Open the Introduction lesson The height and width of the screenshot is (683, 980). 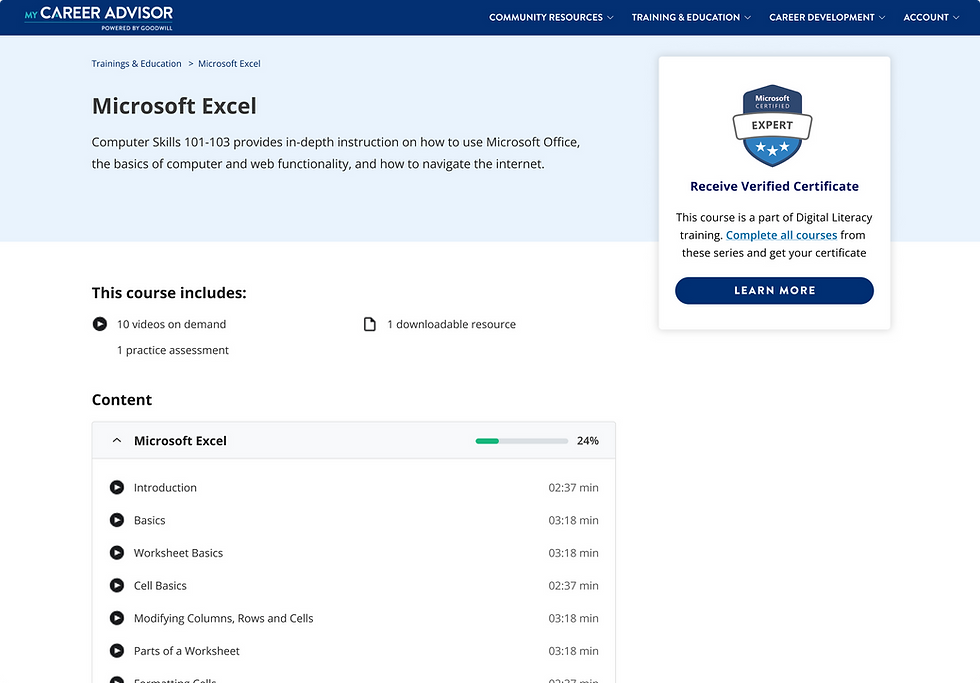coord(165,487)
